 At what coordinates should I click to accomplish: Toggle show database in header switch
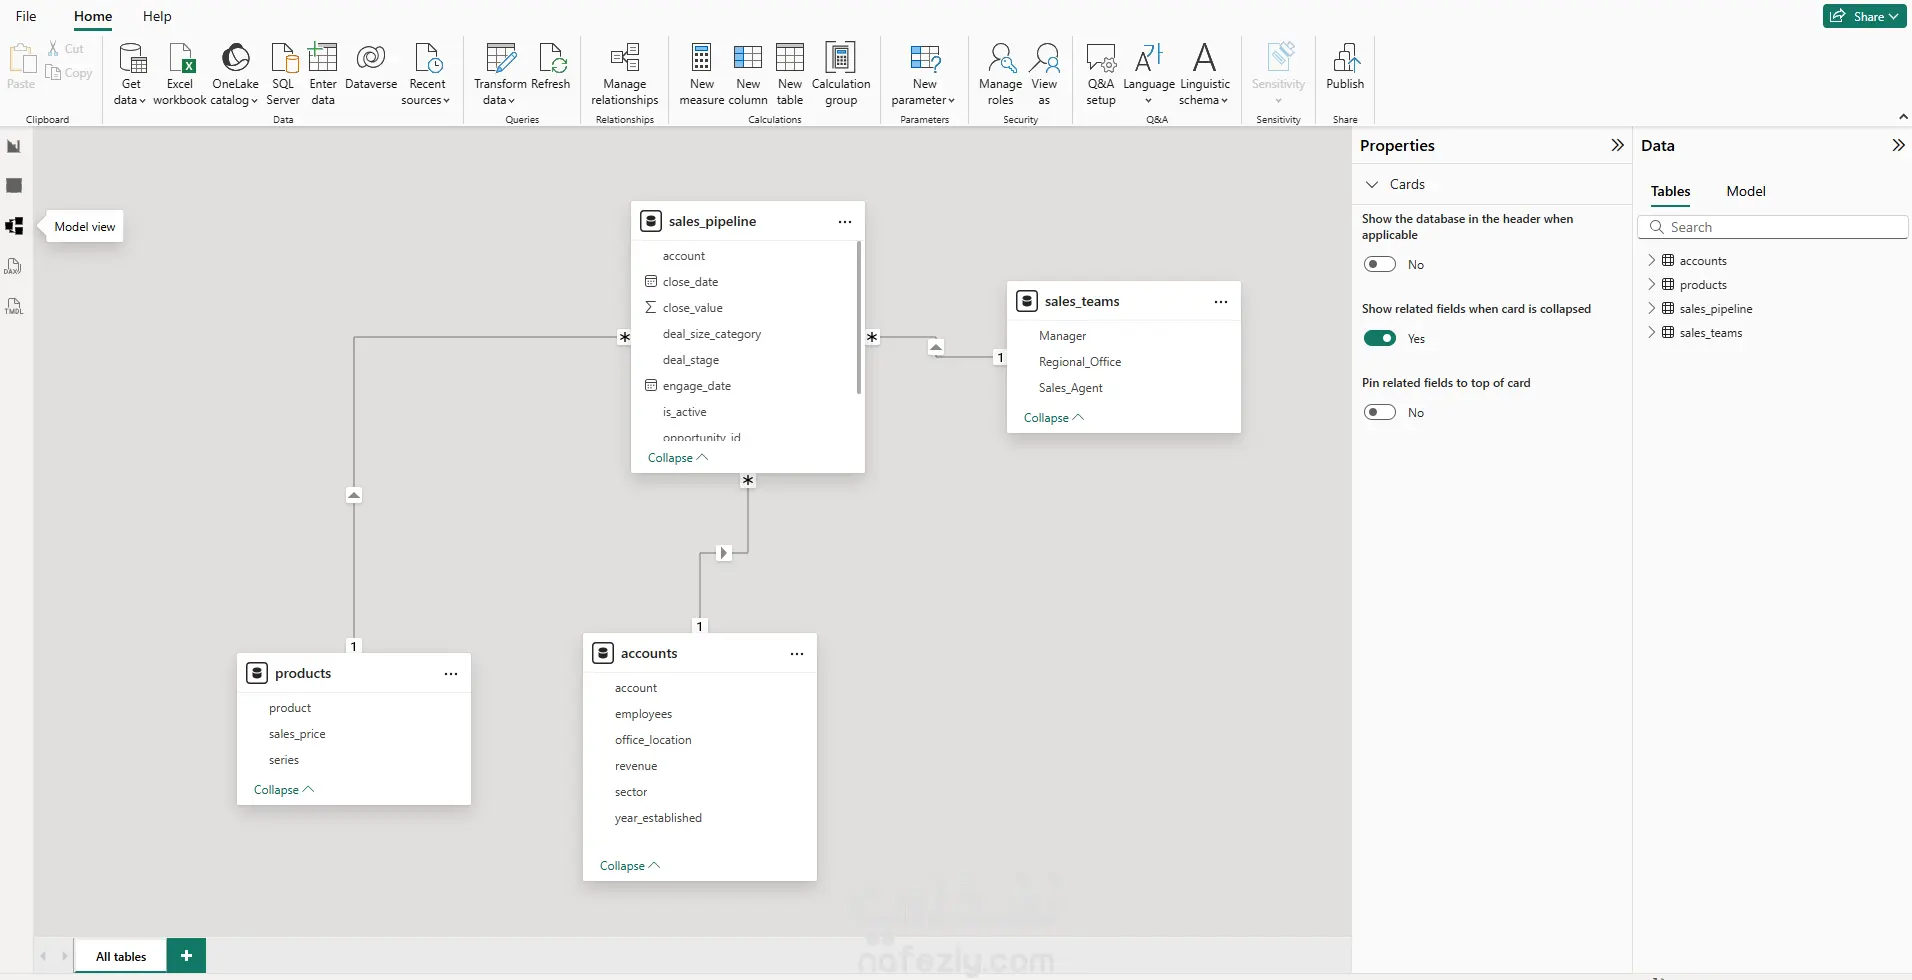click(x=1380, y=264)
